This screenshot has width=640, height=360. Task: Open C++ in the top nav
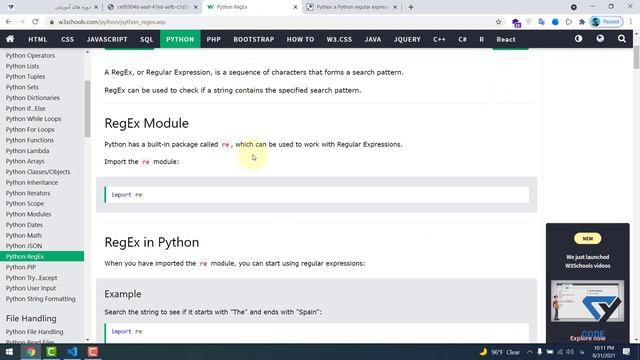[439, 39]
